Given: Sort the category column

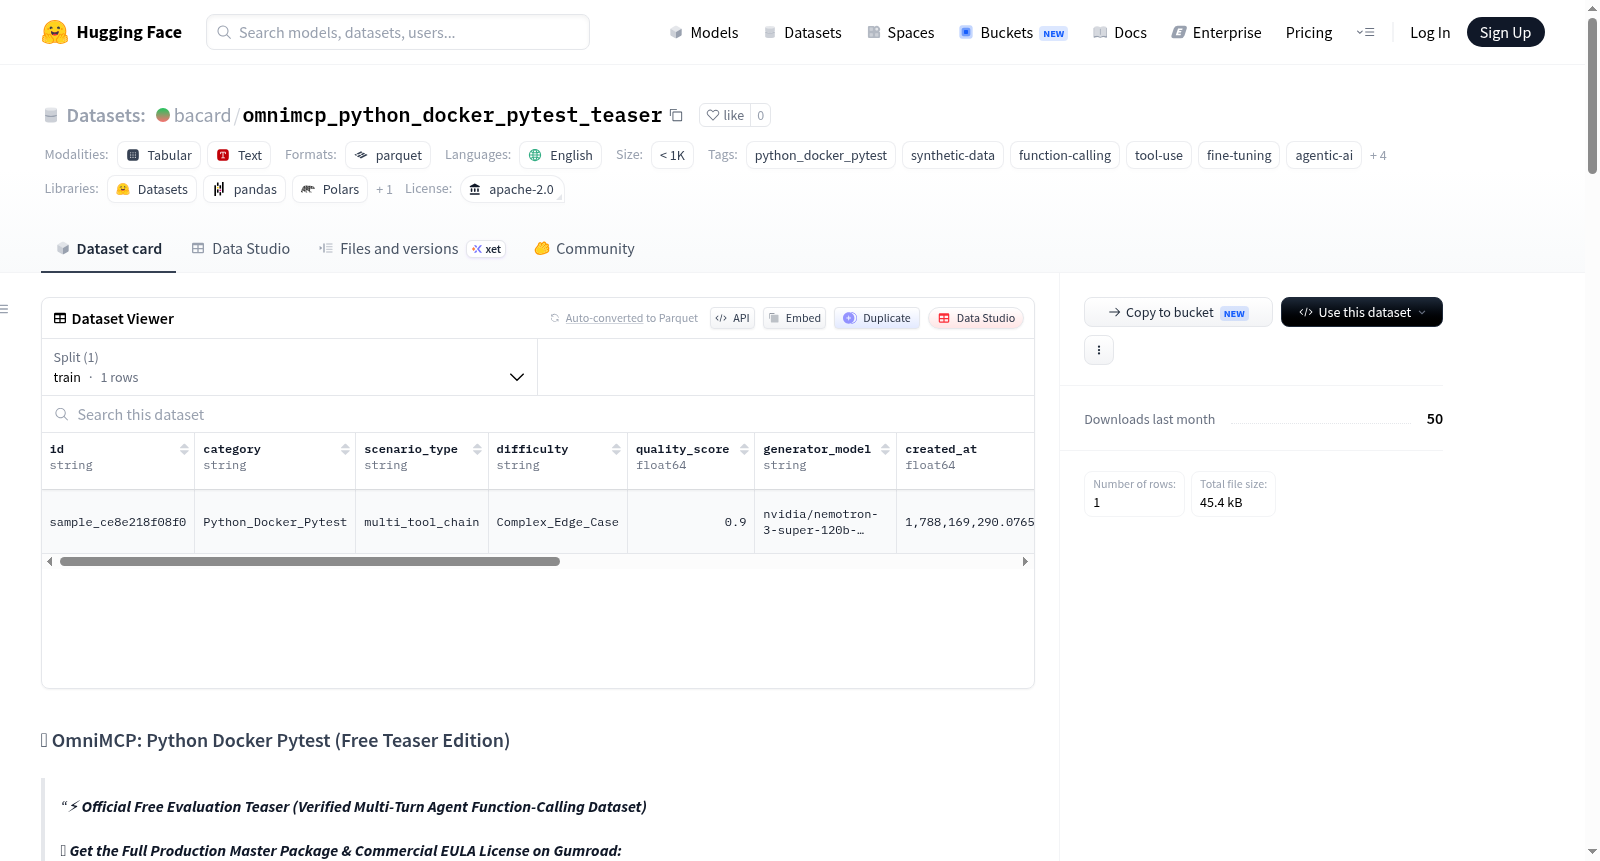Looking at the screenshot, I should click(345, 449).
